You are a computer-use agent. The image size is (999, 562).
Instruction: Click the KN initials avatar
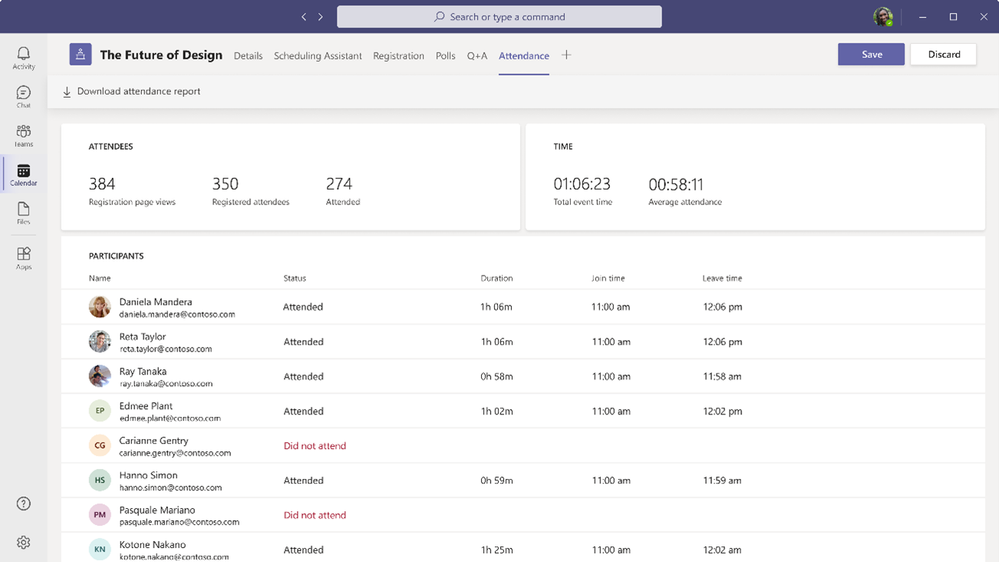point(99,549)
